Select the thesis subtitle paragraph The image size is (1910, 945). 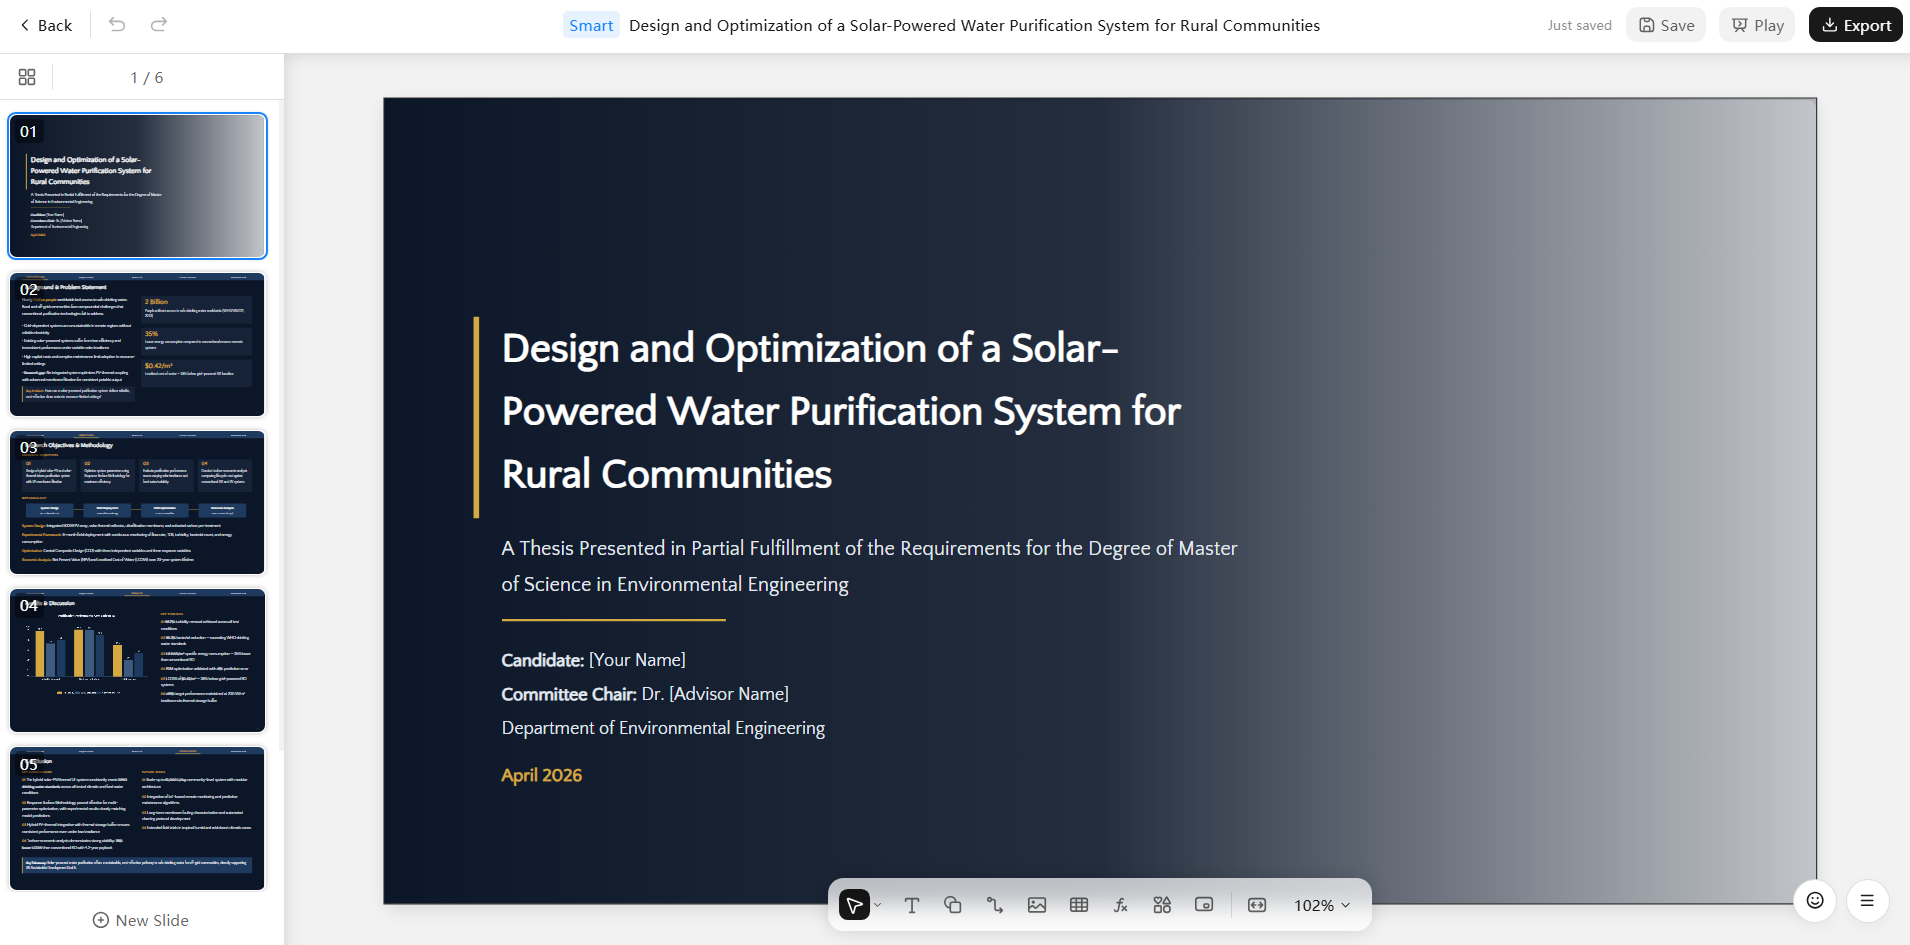click(x=869, y=566)
